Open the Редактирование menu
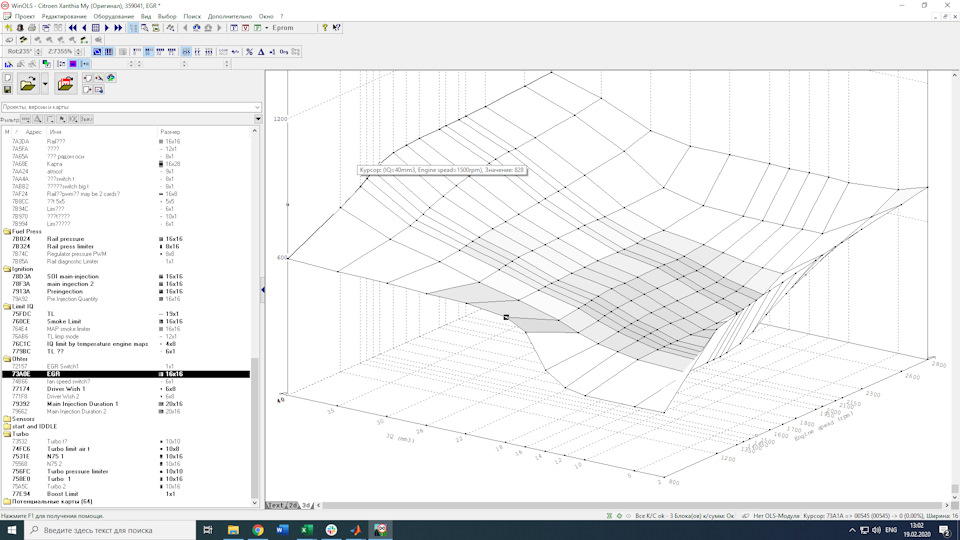Screen dimensions: 960x540 click(x=64, y=17)
